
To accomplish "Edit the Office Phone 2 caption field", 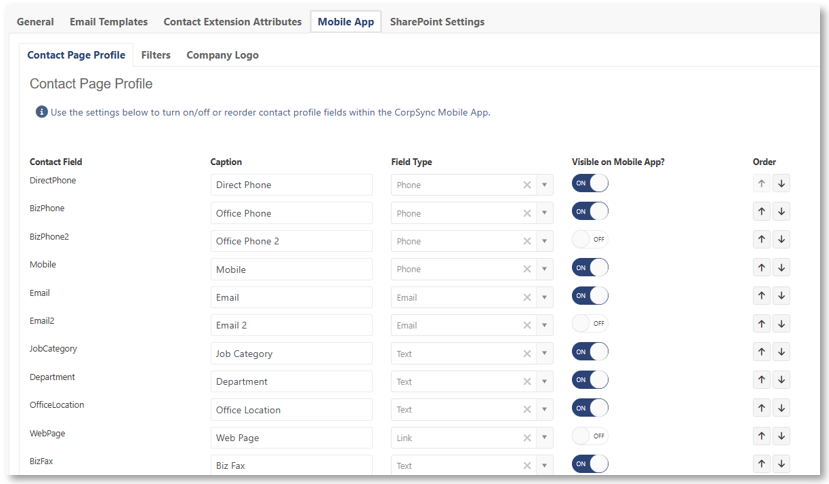I will coord(291,241).
